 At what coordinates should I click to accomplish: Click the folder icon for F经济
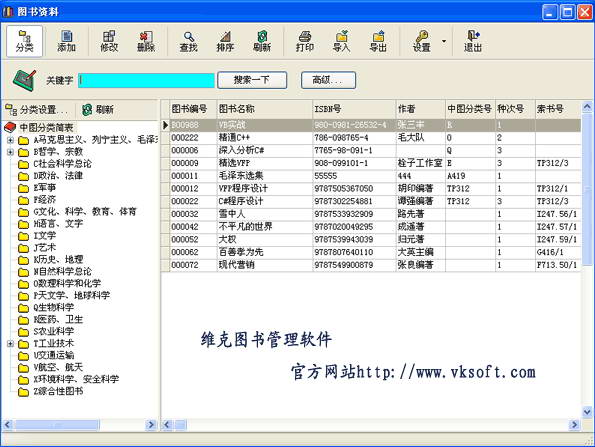[23, 200]
